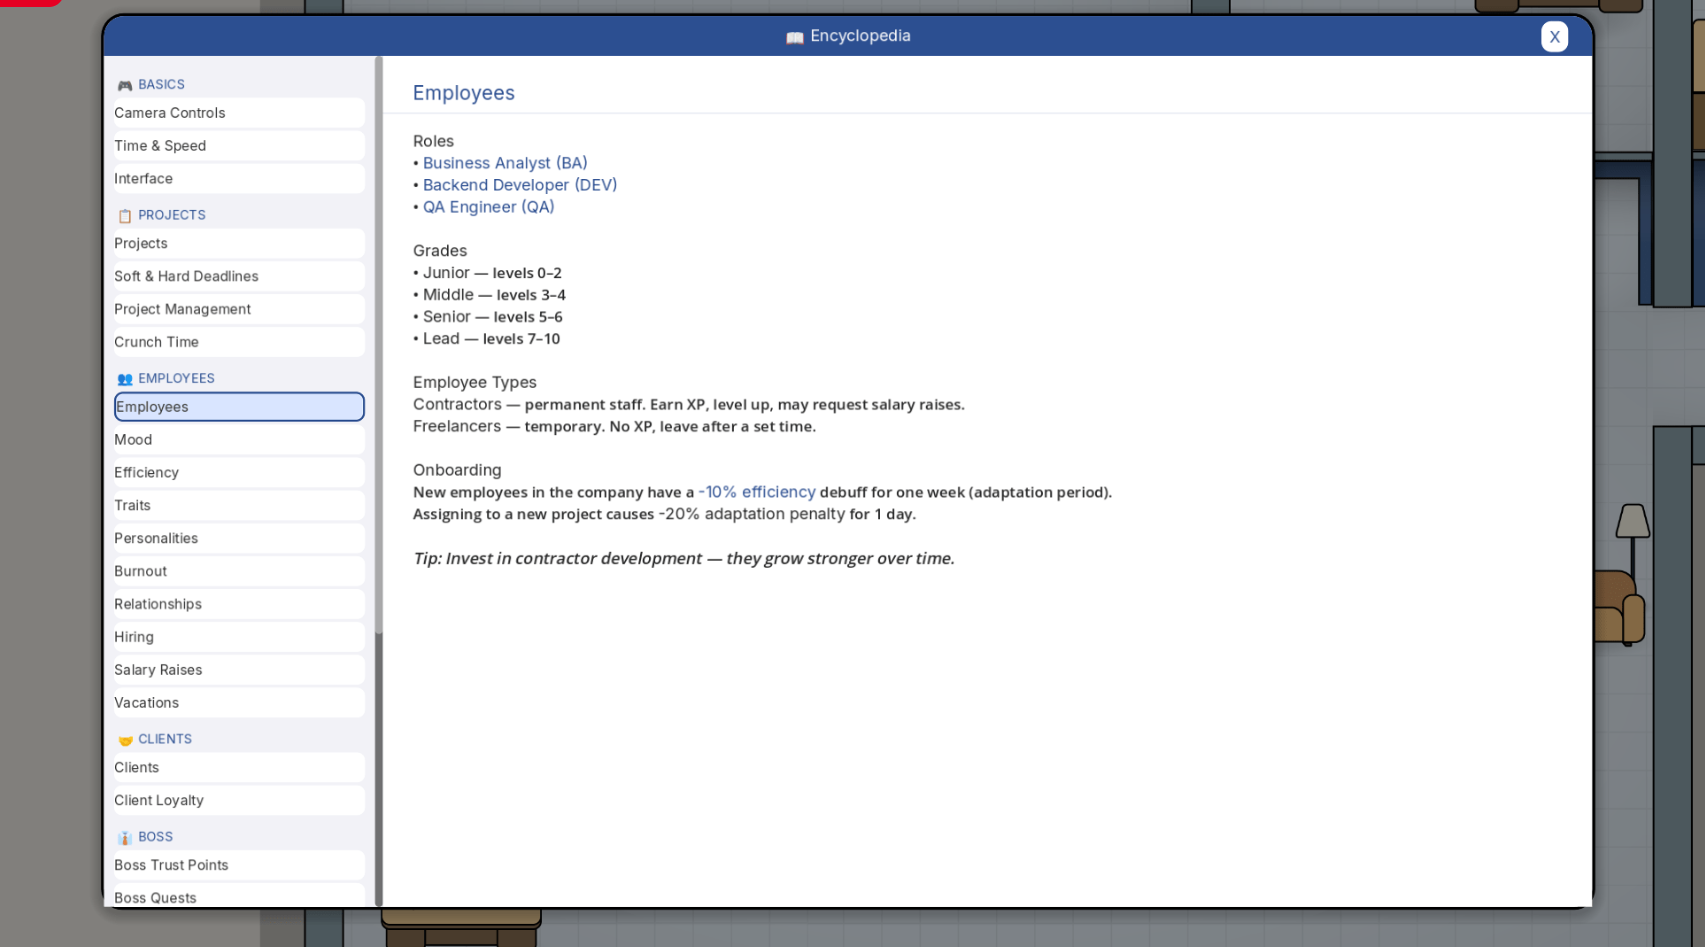Screen dimensions: 1705x947
Task: Open the Time & Speed article
Action: [x=239, y=146]
